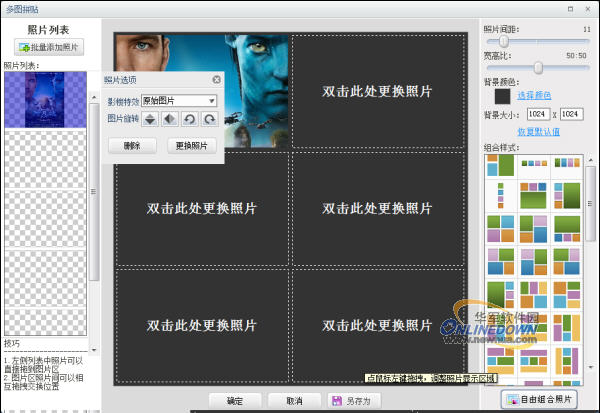600x413 pixels.
Task: Click the flip vertical icon
Action: pos(149,119)
